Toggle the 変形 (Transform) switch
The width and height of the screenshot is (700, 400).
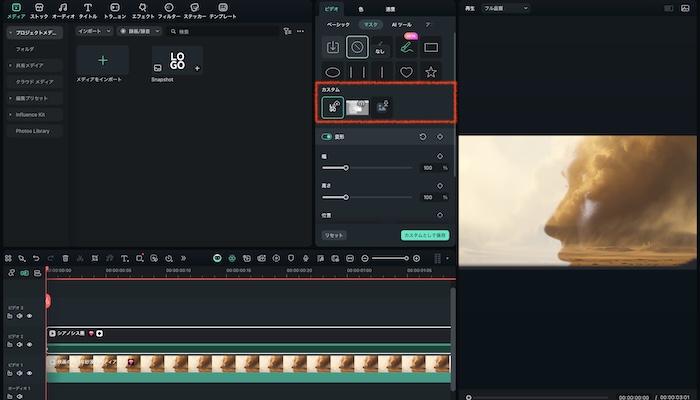(326, 136)
